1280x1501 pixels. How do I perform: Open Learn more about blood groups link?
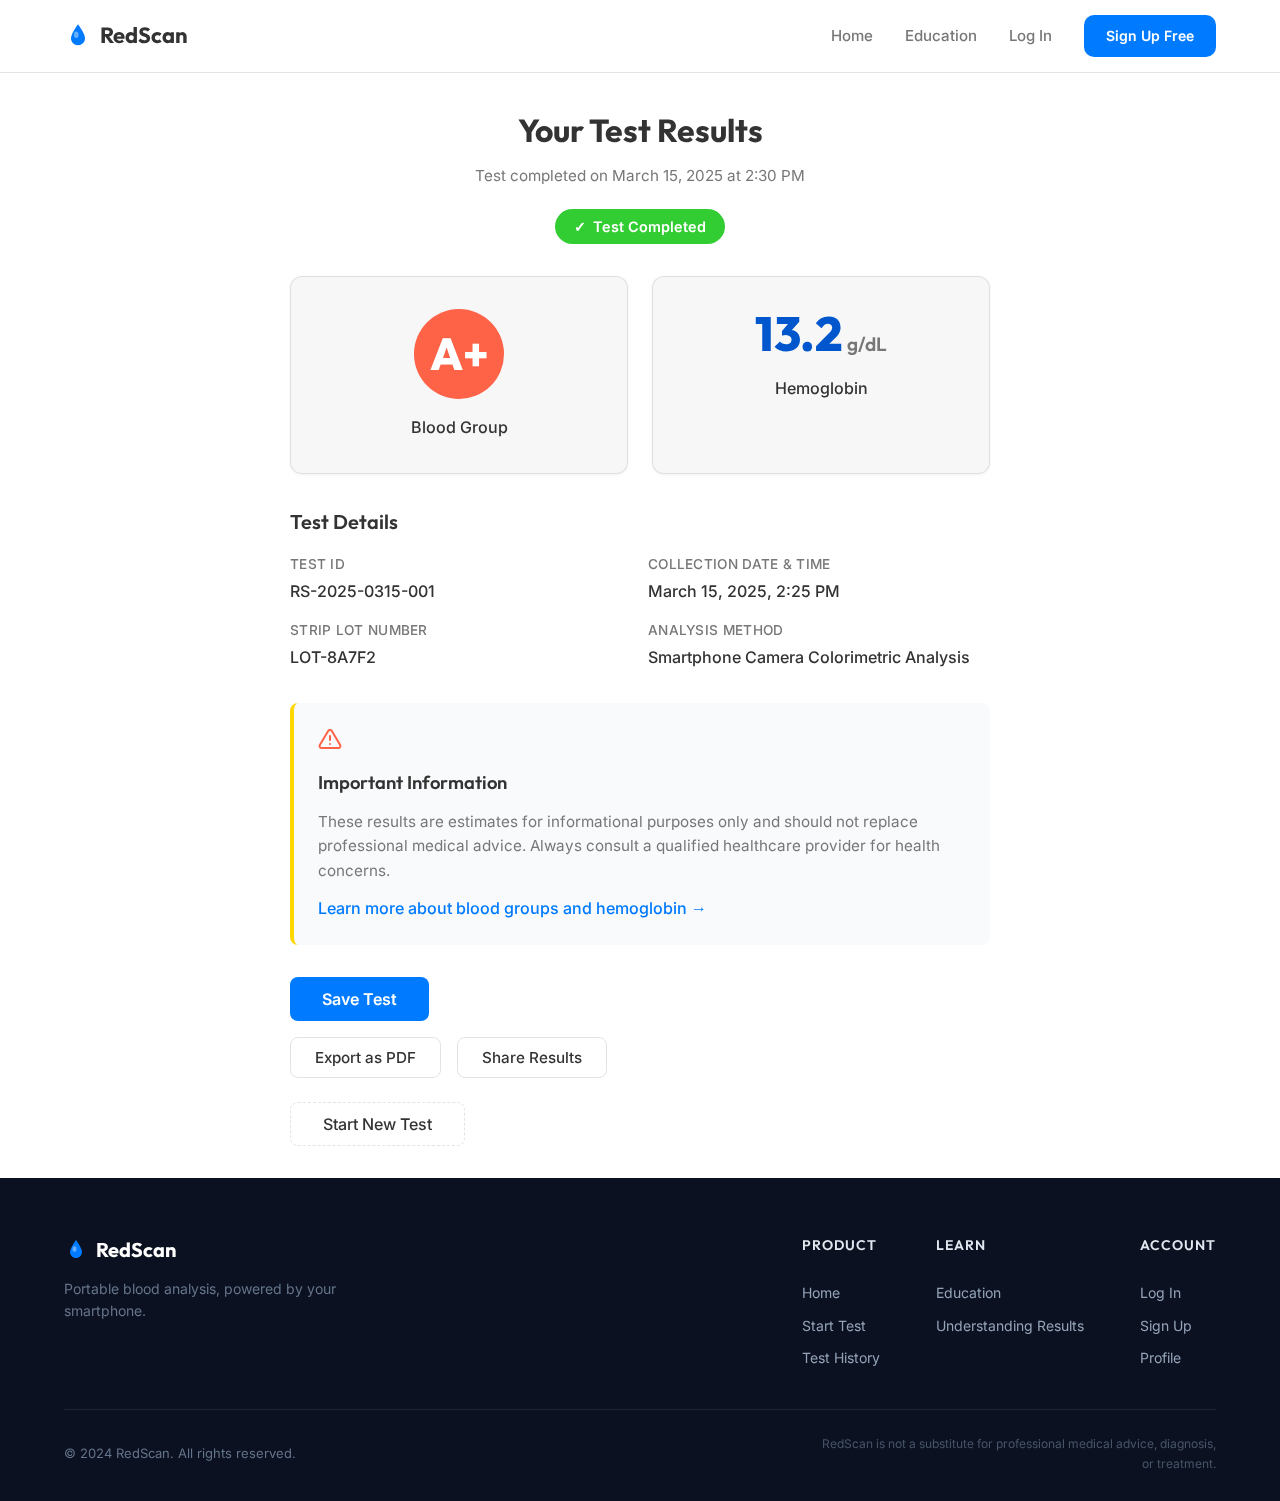[x=512, y=908]
